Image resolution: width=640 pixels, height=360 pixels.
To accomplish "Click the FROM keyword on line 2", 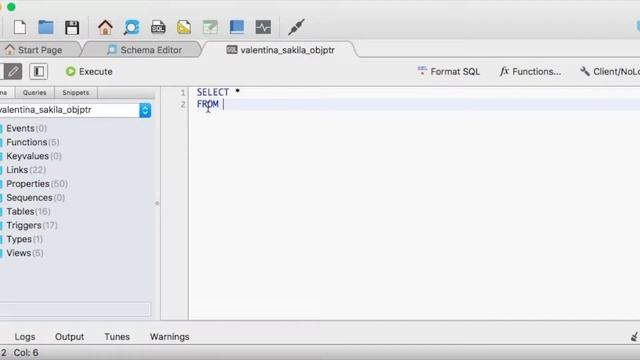I will pyautogui.click(x=207, y=104).
